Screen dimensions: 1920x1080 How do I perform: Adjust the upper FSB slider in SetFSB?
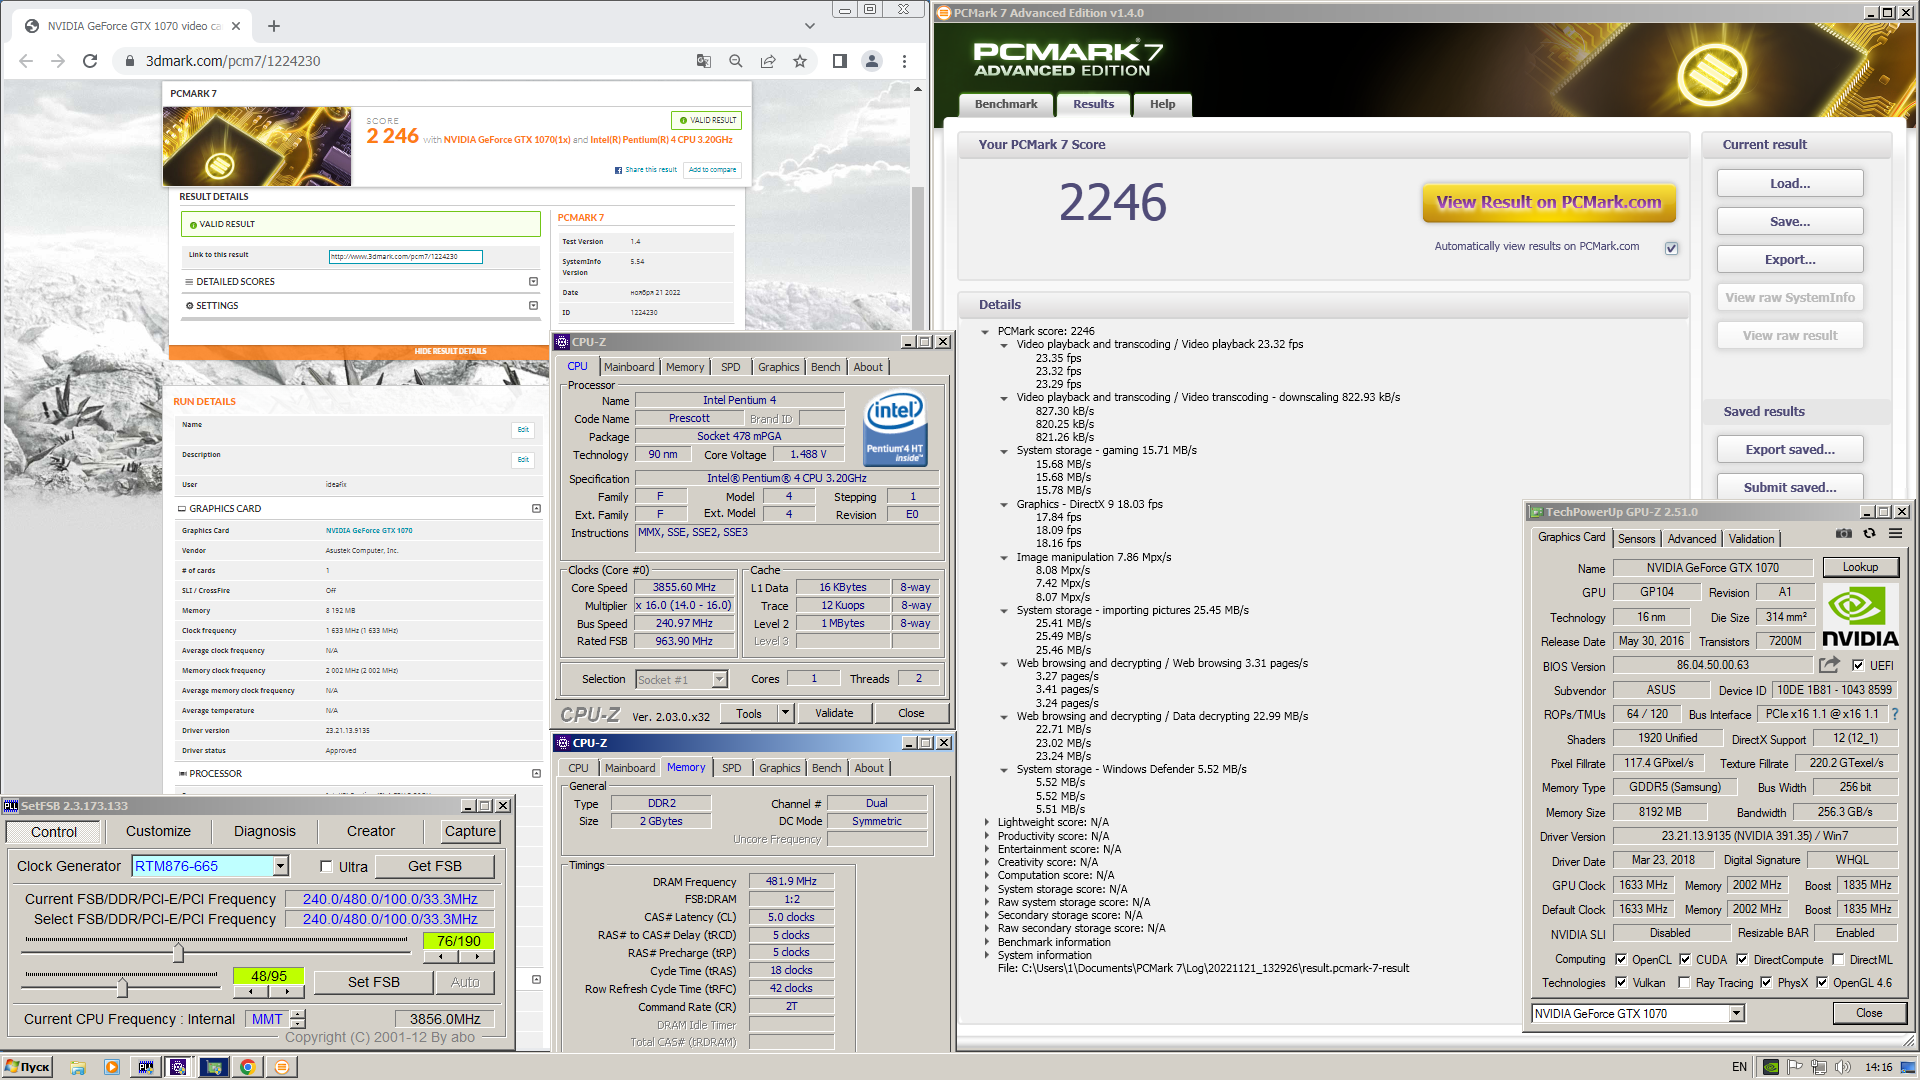coord(178,952)
